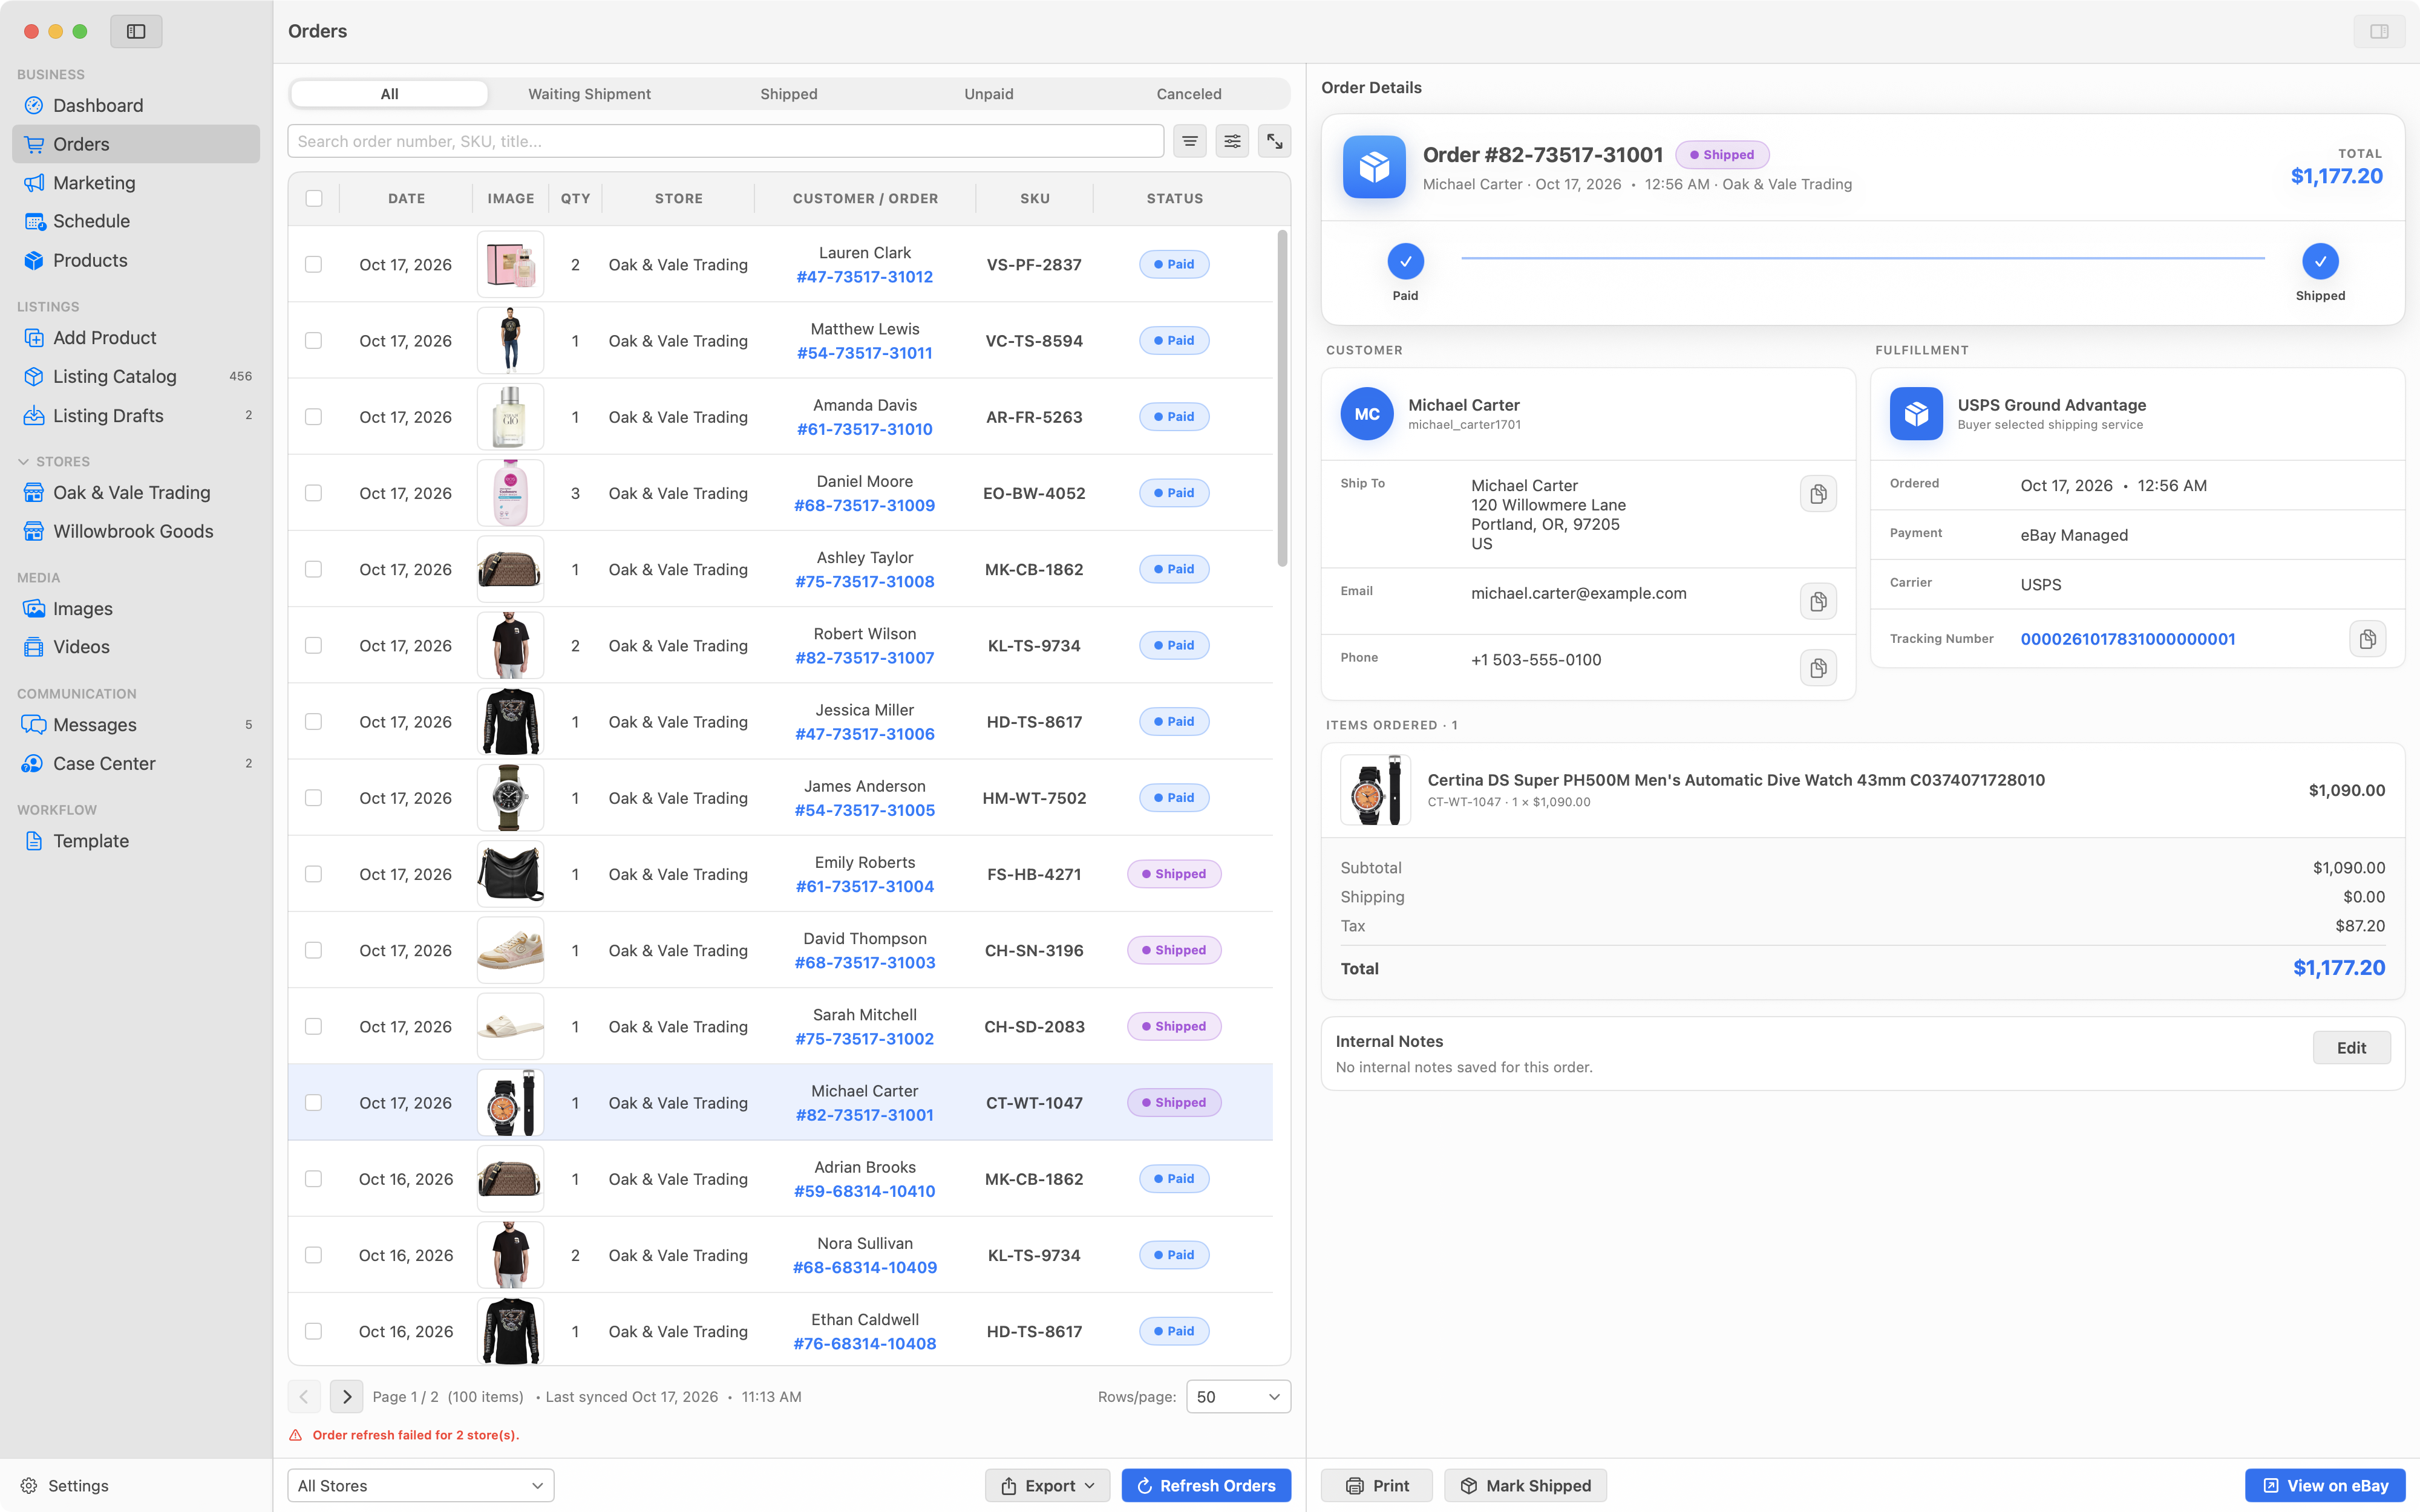Viewport: 2420px width, 1512px height.
Task: Click View on eBay button
Action: click(2325, 1486)
